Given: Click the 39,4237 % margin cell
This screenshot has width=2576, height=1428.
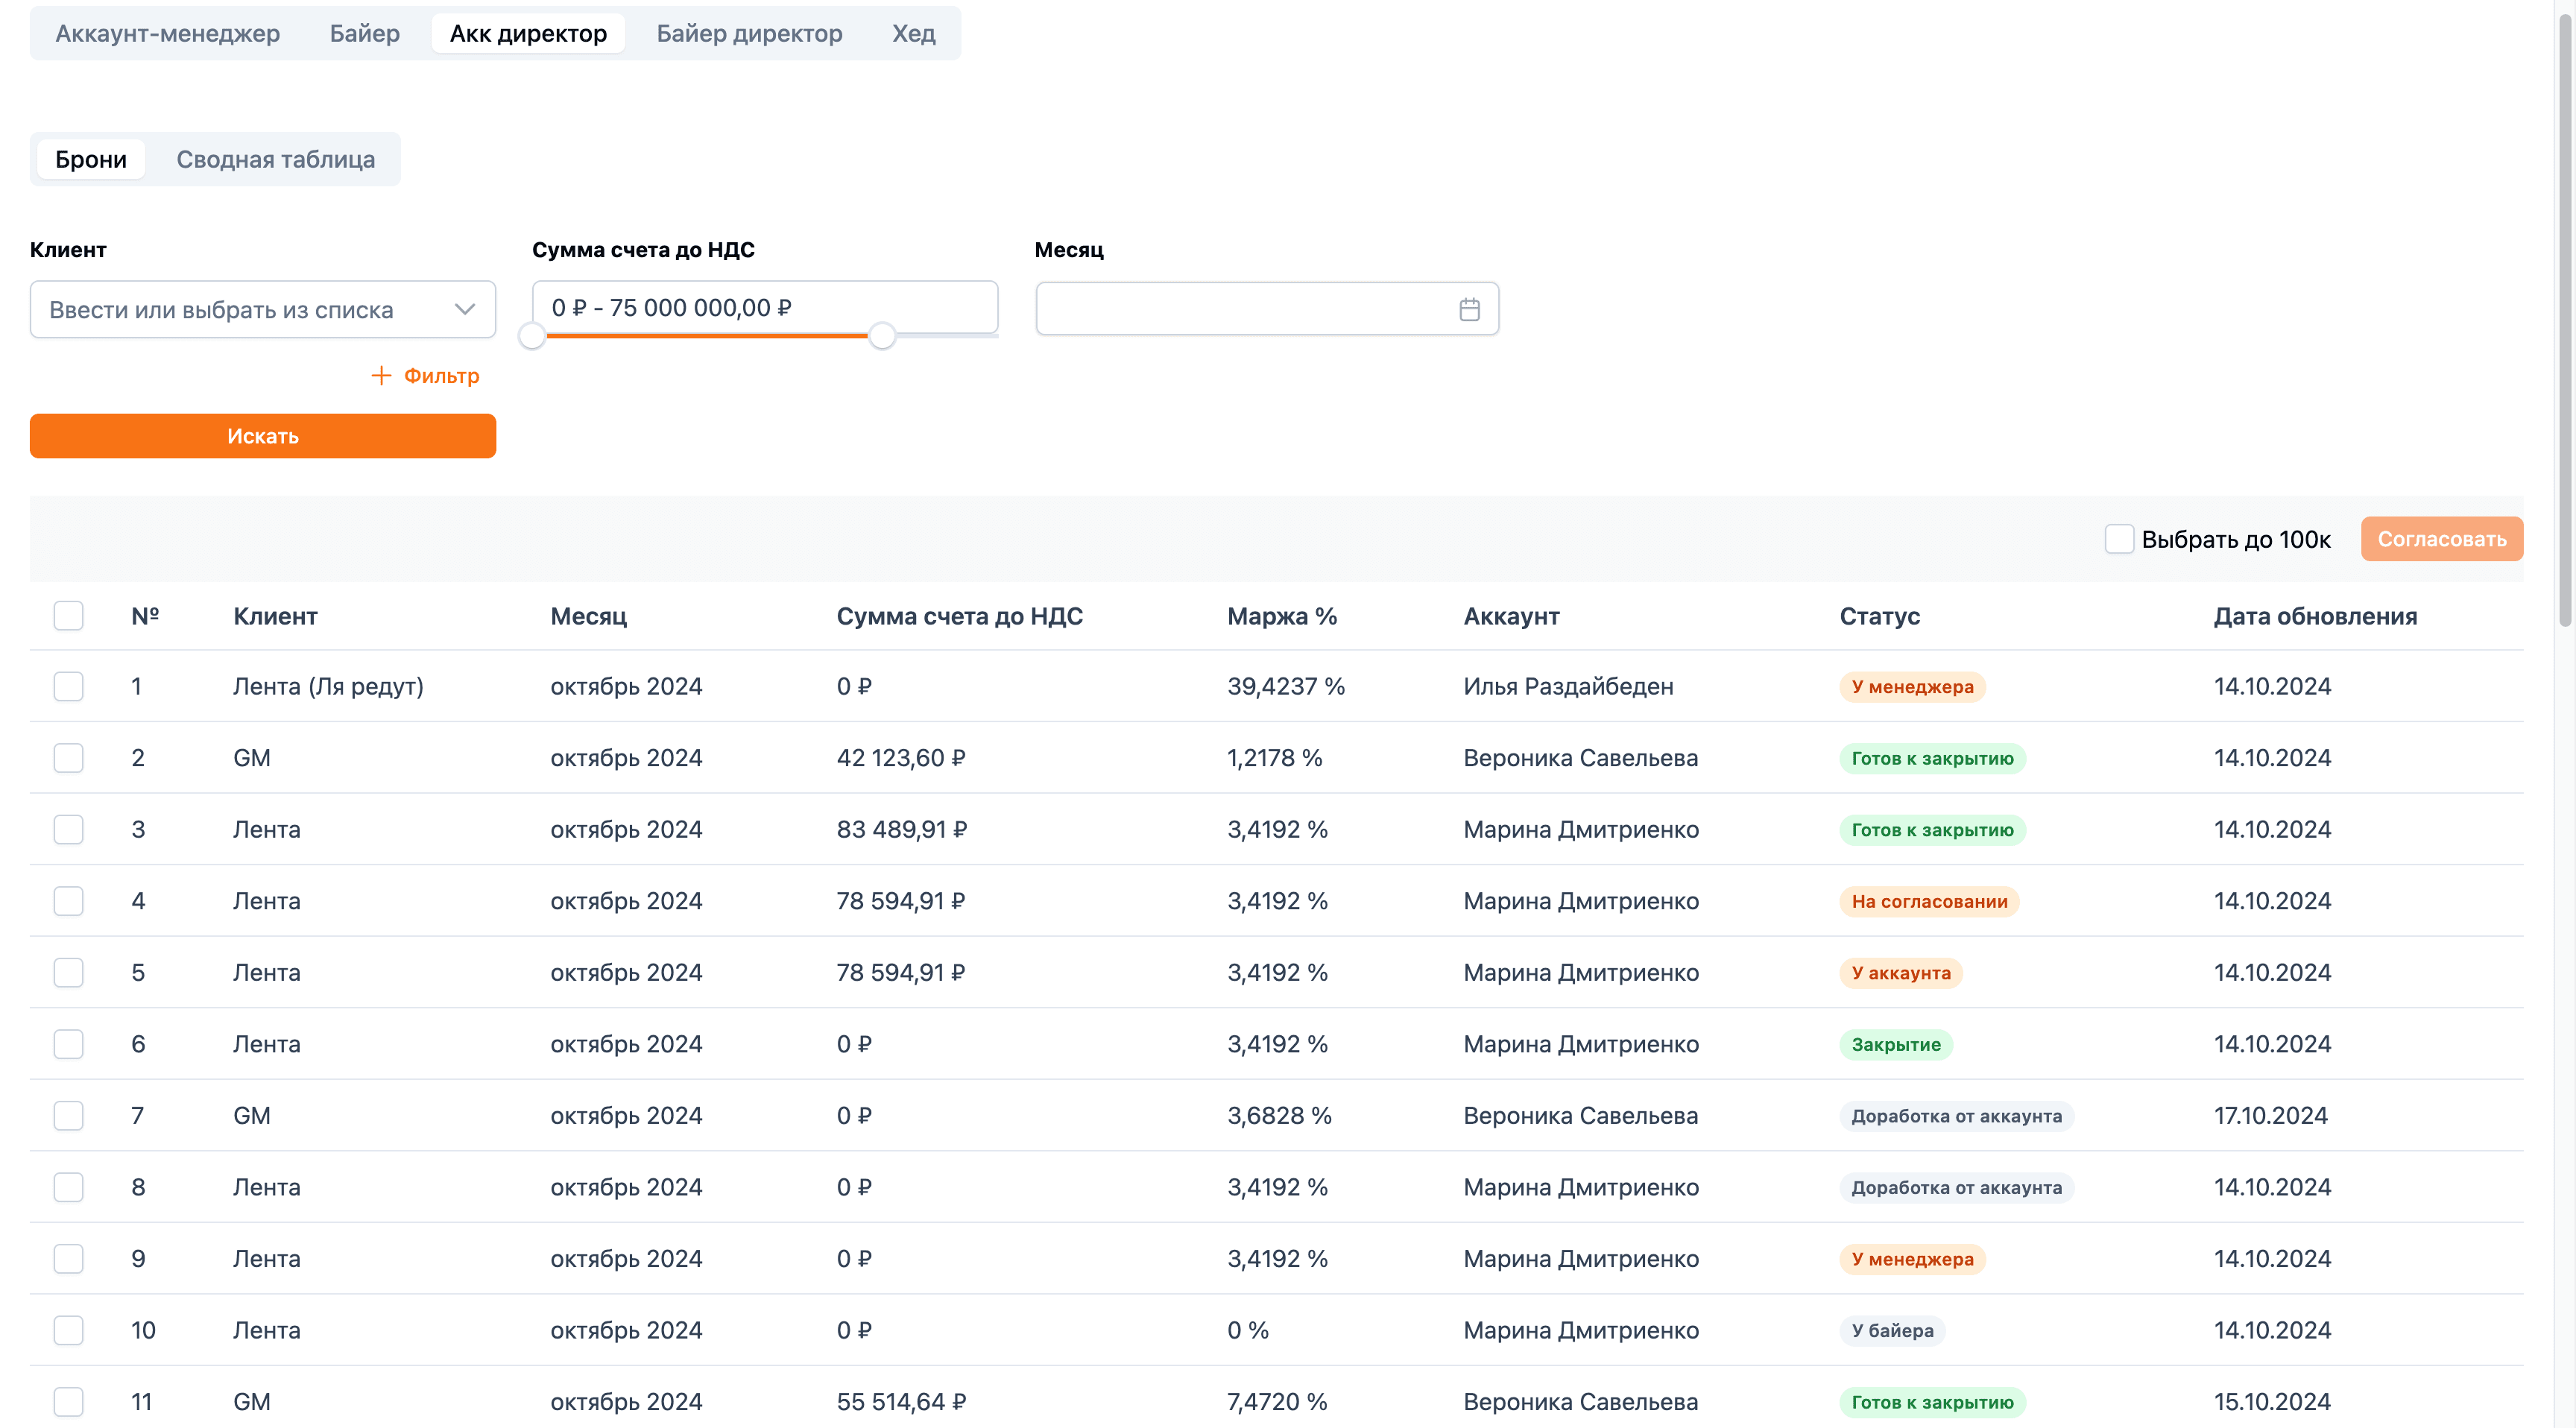Looking at the screenshot, I should point(1286,686).
